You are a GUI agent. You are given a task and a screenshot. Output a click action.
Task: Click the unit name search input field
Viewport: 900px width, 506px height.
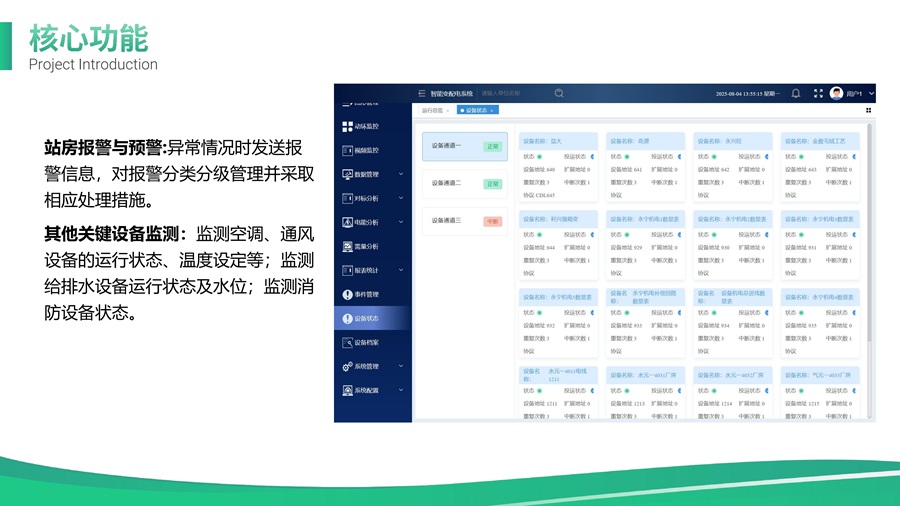[x=512, y=93]
